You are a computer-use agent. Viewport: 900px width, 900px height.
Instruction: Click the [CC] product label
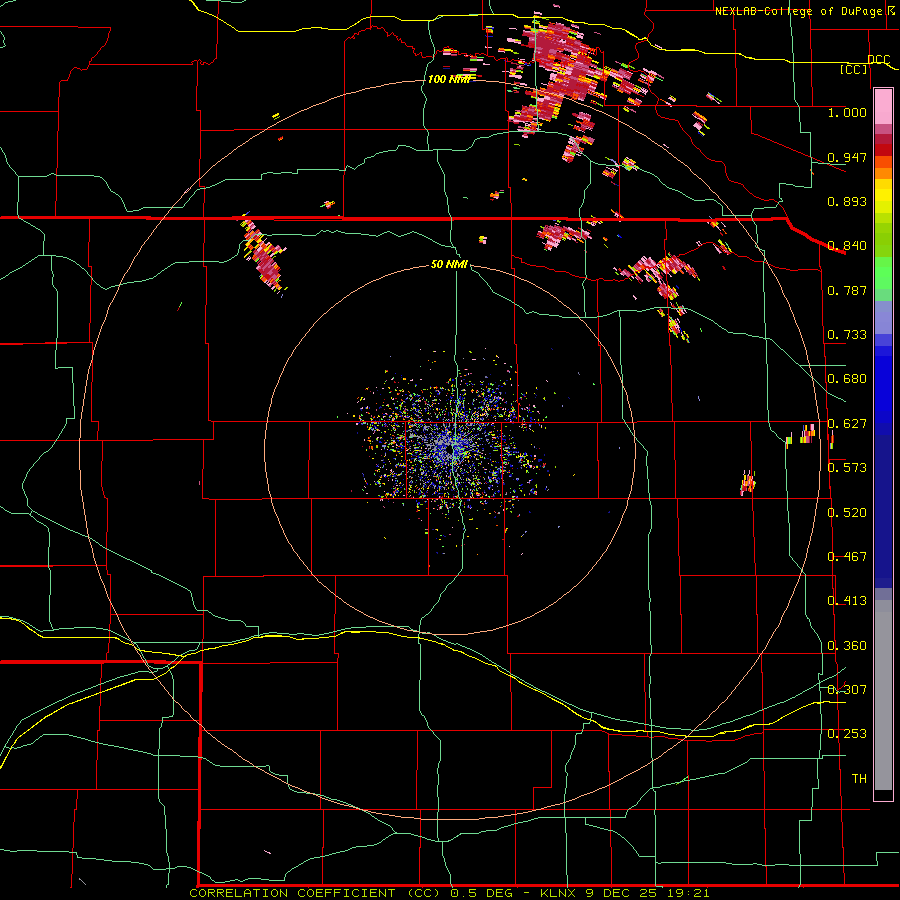point(854,69)
